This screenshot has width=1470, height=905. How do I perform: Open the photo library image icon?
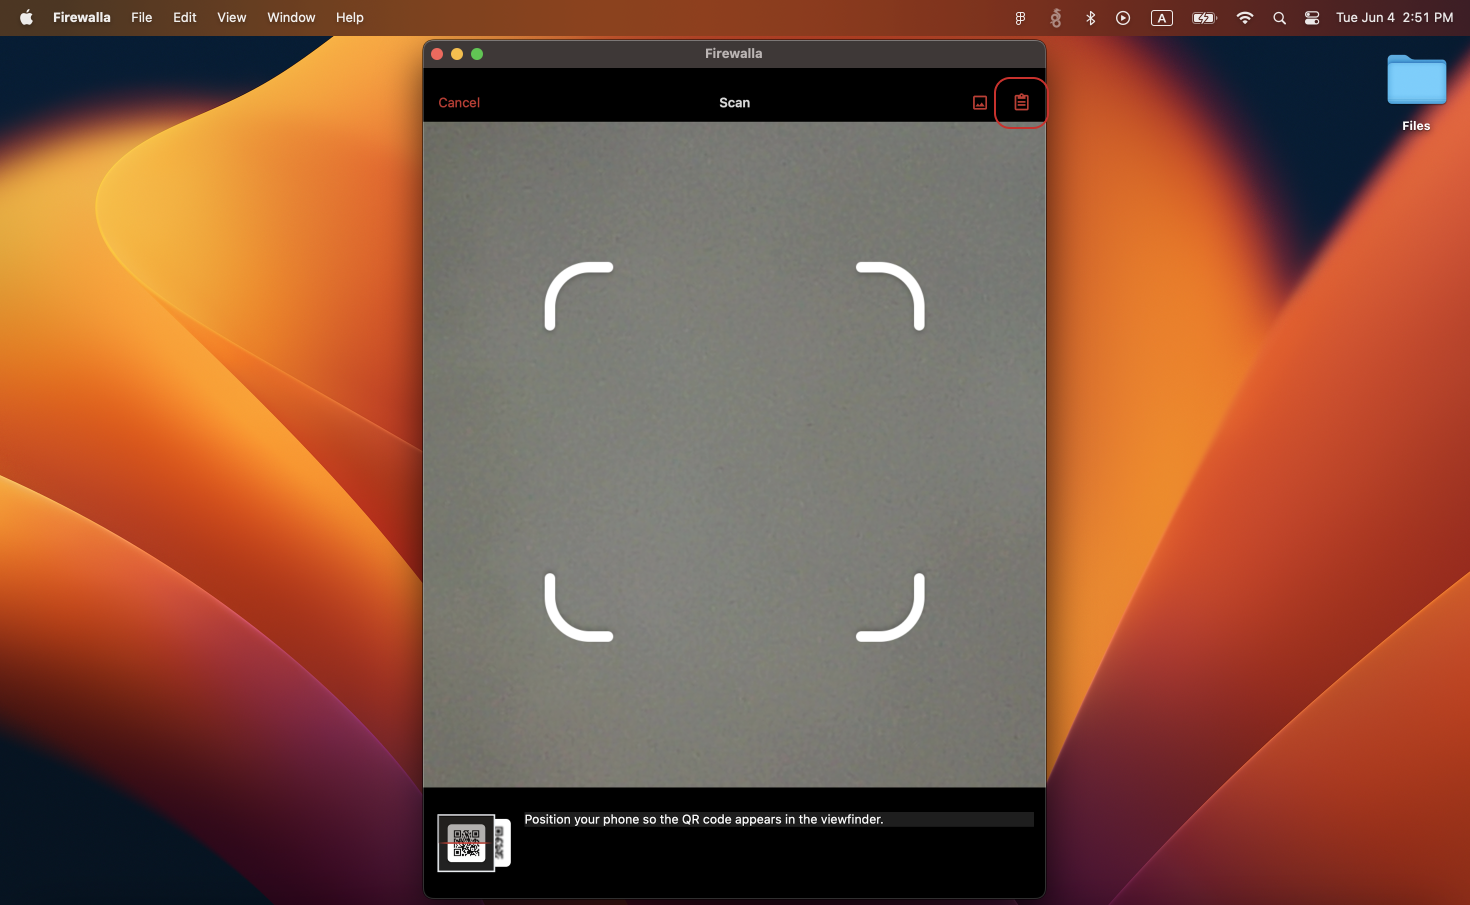pyautogui.click(x=980, y=103)
